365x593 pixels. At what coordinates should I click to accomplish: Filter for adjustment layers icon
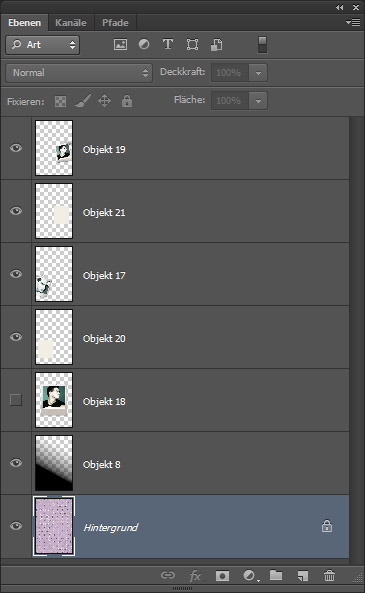click(x=144, y=44)
